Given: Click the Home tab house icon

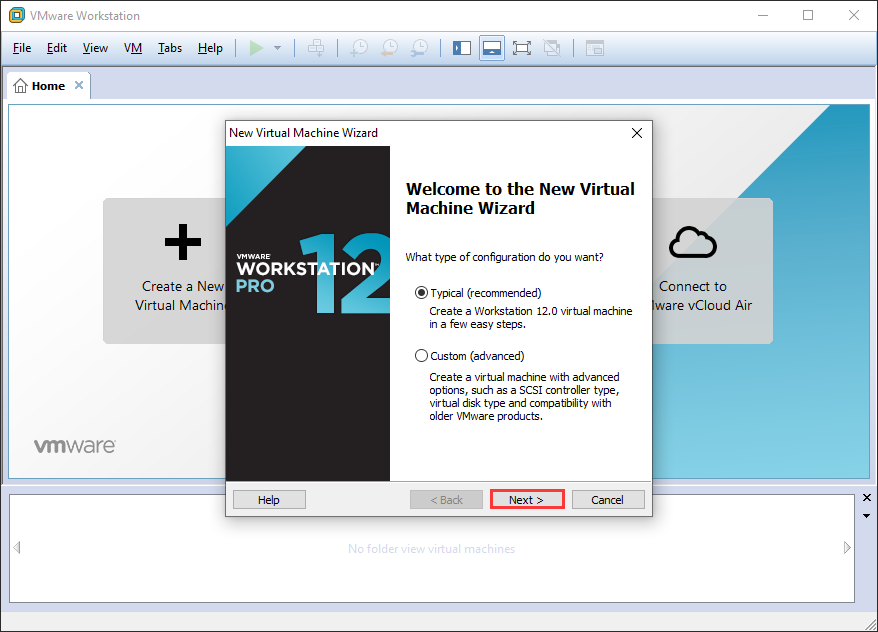Looking at the screenshot, I should pos(20,86).
